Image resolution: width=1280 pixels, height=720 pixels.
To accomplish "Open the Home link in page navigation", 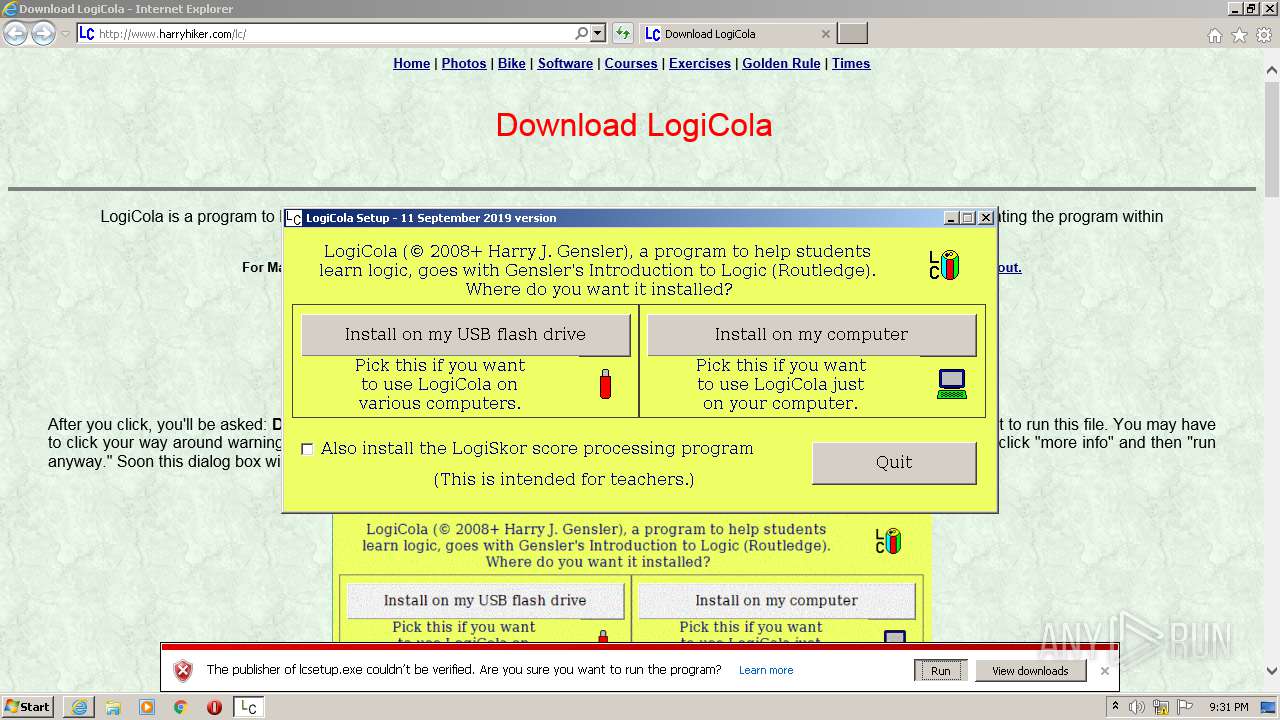I will click(x=411, y=63).
